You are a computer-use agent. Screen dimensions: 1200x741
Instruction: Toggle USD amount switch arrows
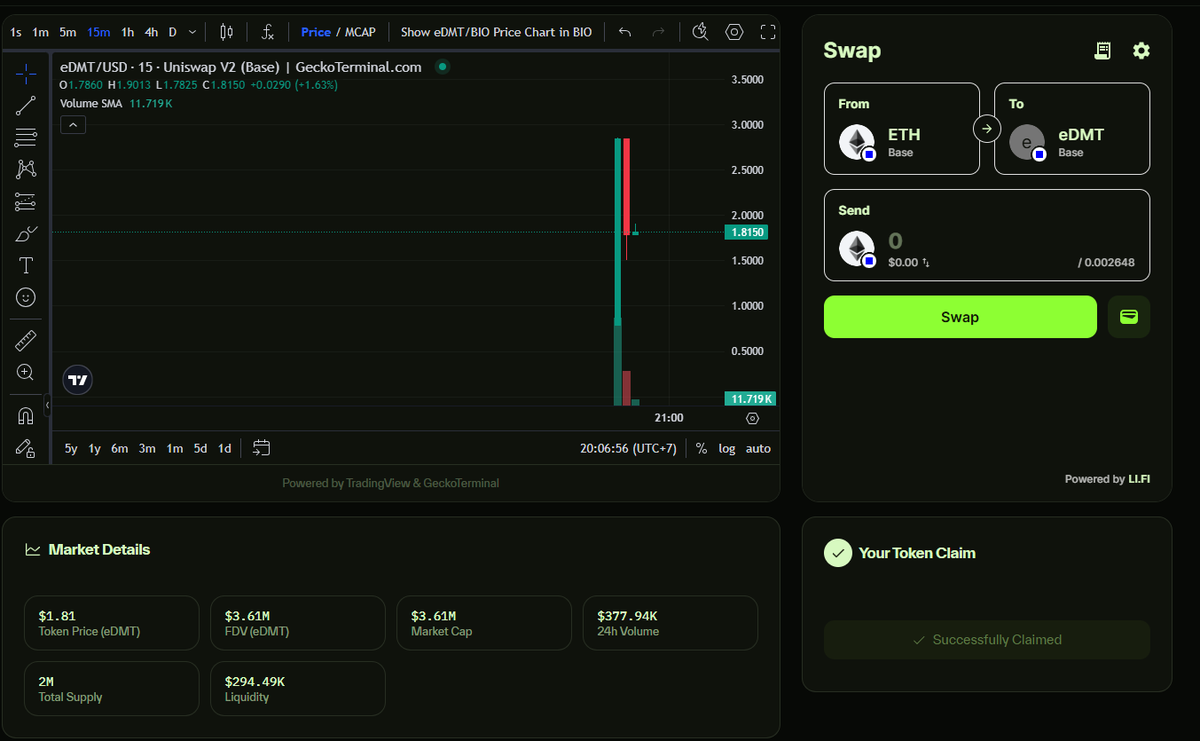(x=926, y=262)
